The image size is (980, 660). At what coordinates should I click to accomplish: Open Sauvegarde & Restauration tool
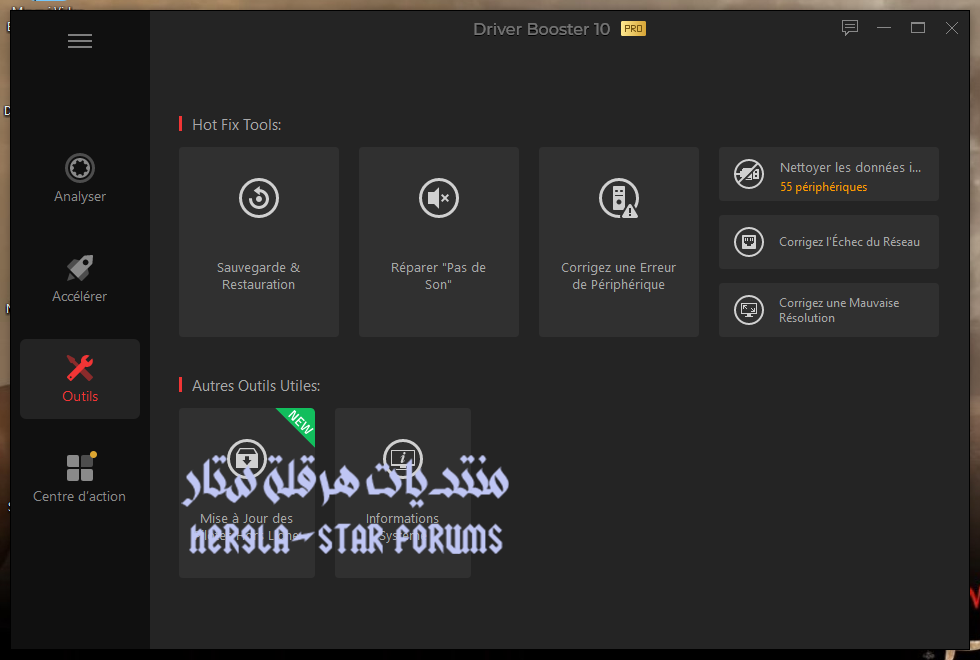(x=259, y=242)
